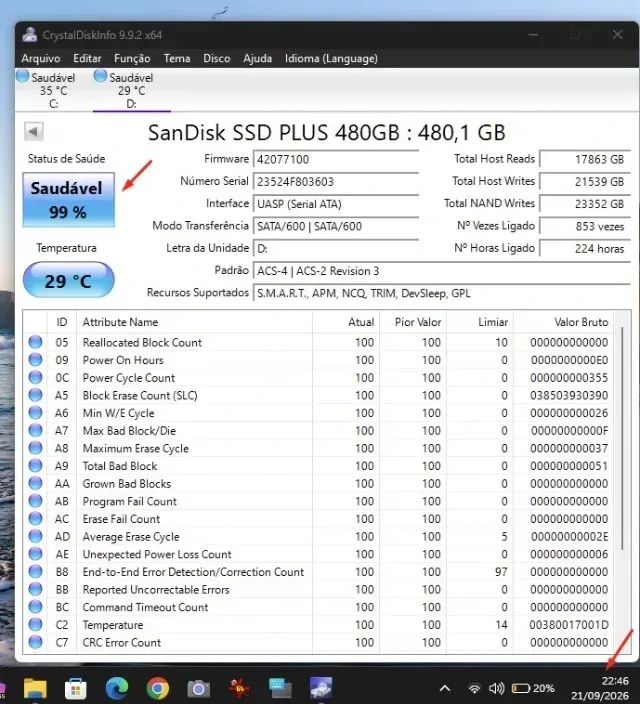Viewport: 640px width, 704px height.
Task: Click Nº Horas Ligado value 224 horas
Action: (x=585, y=249)
